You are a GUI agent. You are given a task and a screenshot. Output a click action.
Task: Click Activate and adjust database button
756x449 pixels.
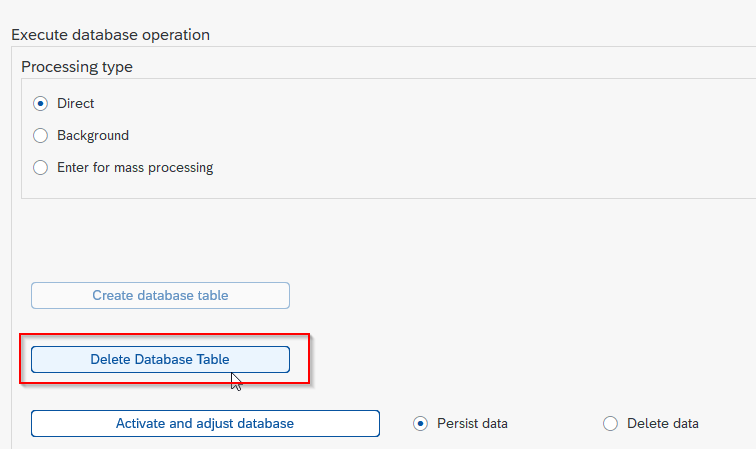(205, 423)
